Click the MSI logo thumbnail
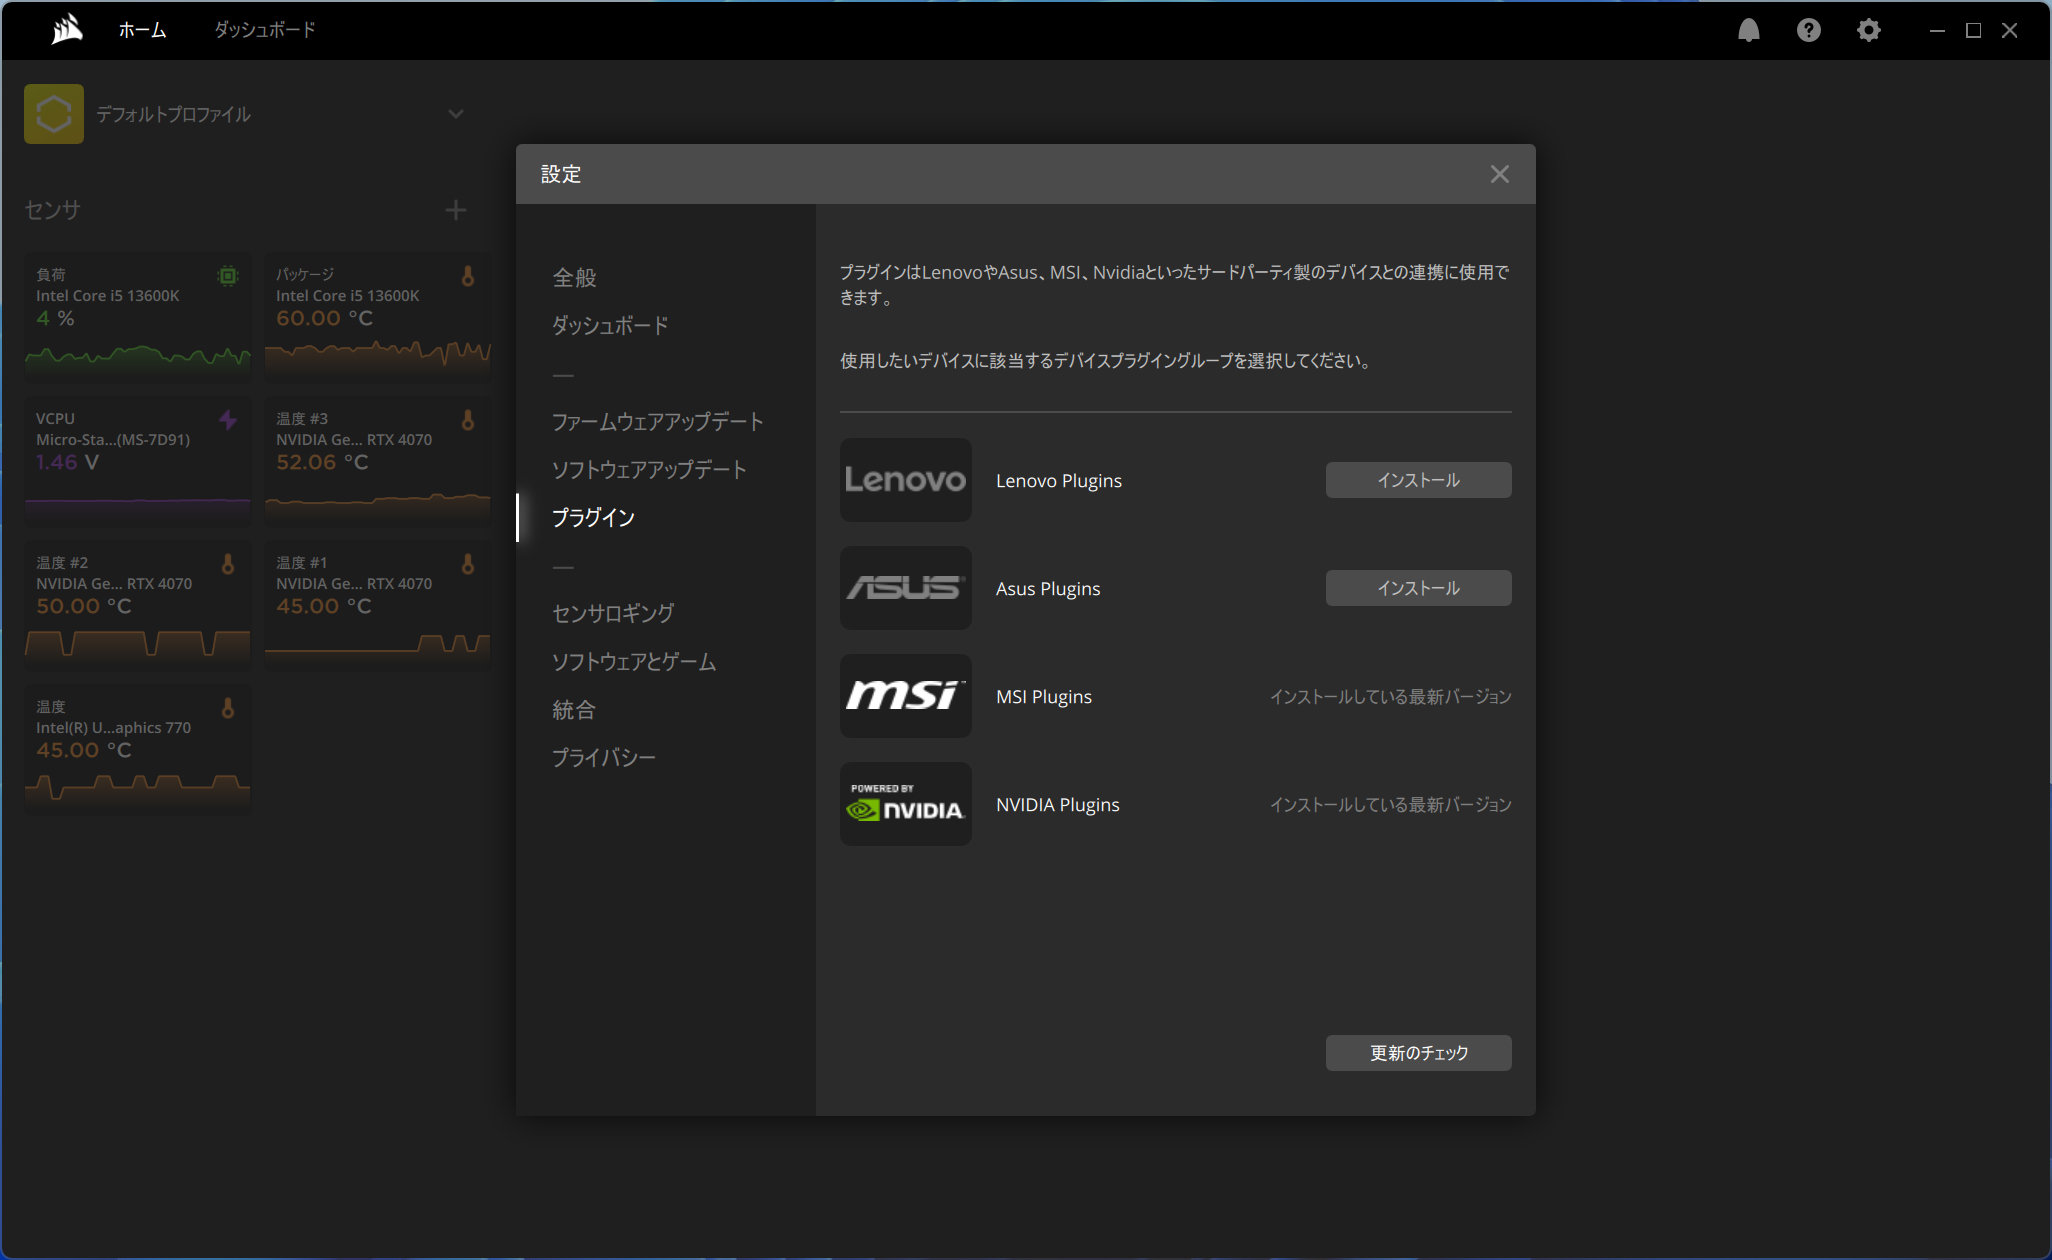 (906, 696)
